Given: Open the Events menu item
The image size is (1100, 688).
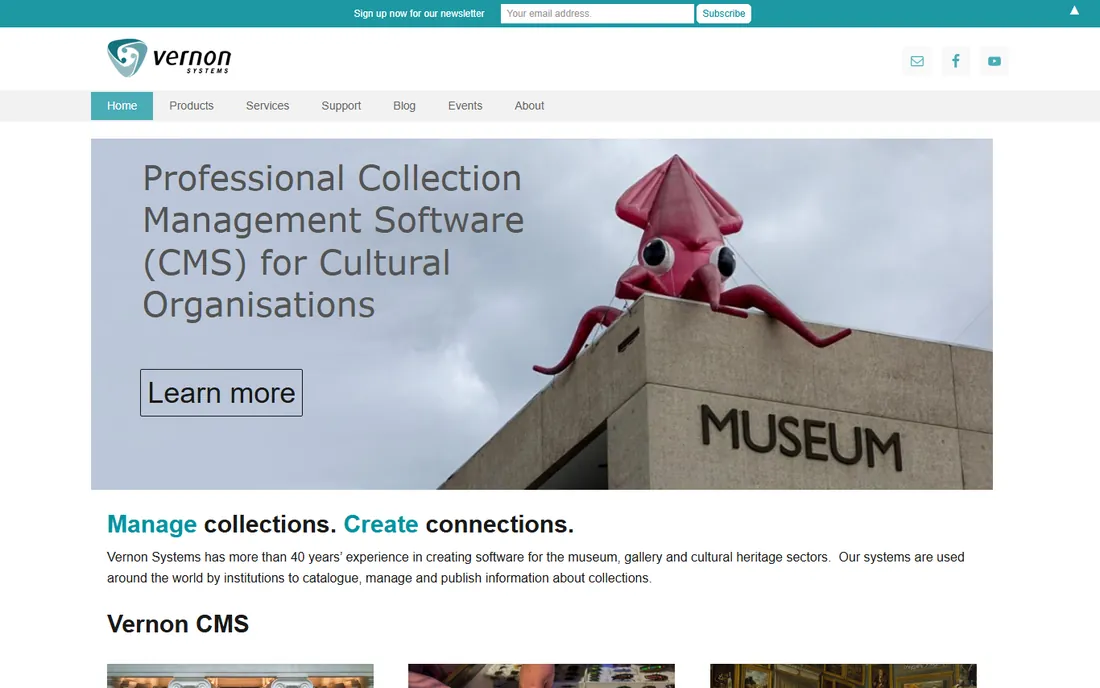Looking at the screenshot, I should [x=465, y=106].
